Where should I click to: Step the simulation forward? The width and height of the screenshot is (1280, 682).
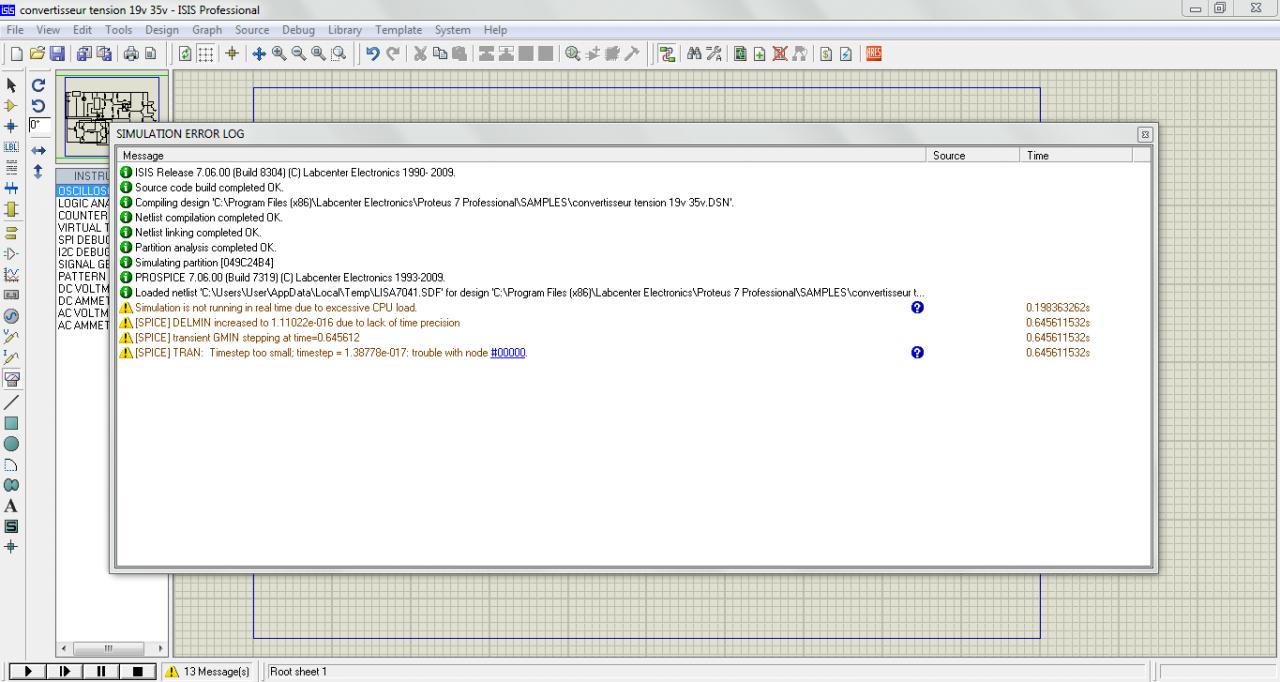(x=63, y=672)
